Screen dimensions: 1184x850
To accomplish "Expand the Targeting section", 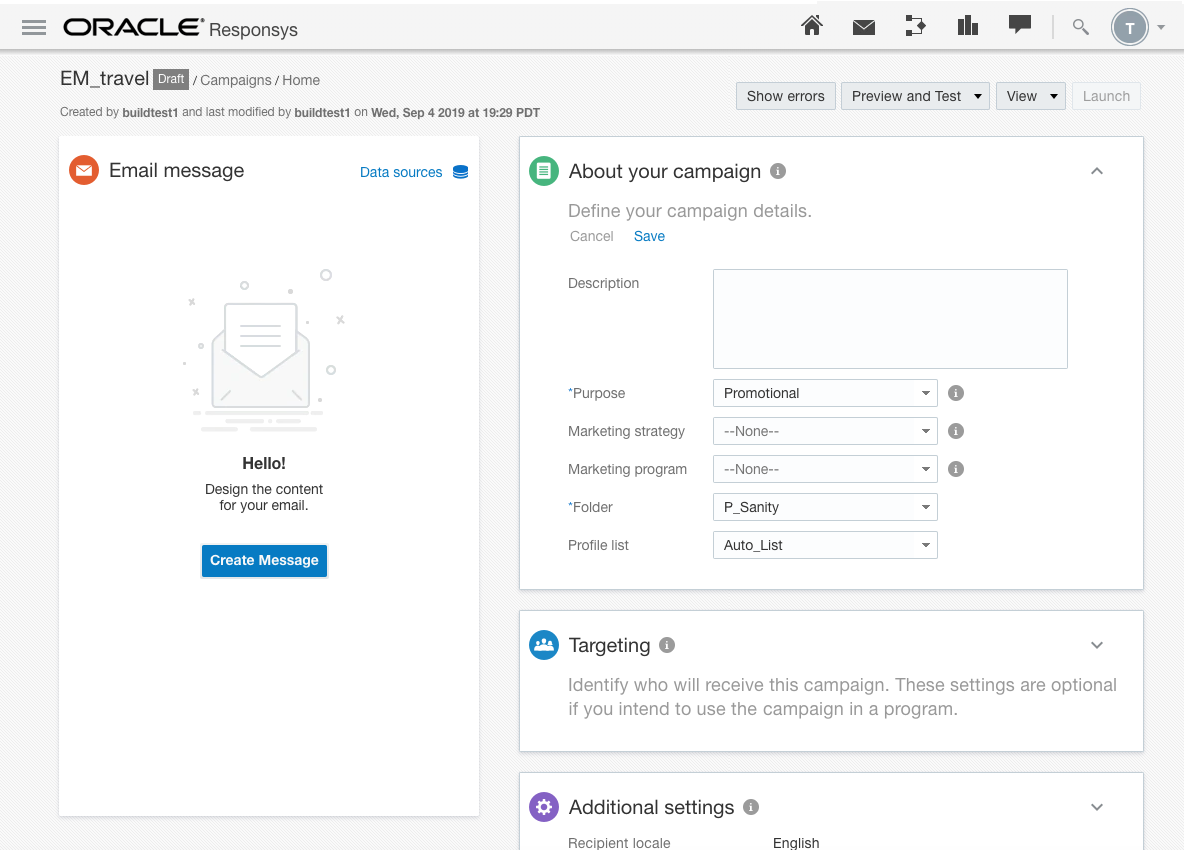I will pyautogui.click(x=1097, y=645).
